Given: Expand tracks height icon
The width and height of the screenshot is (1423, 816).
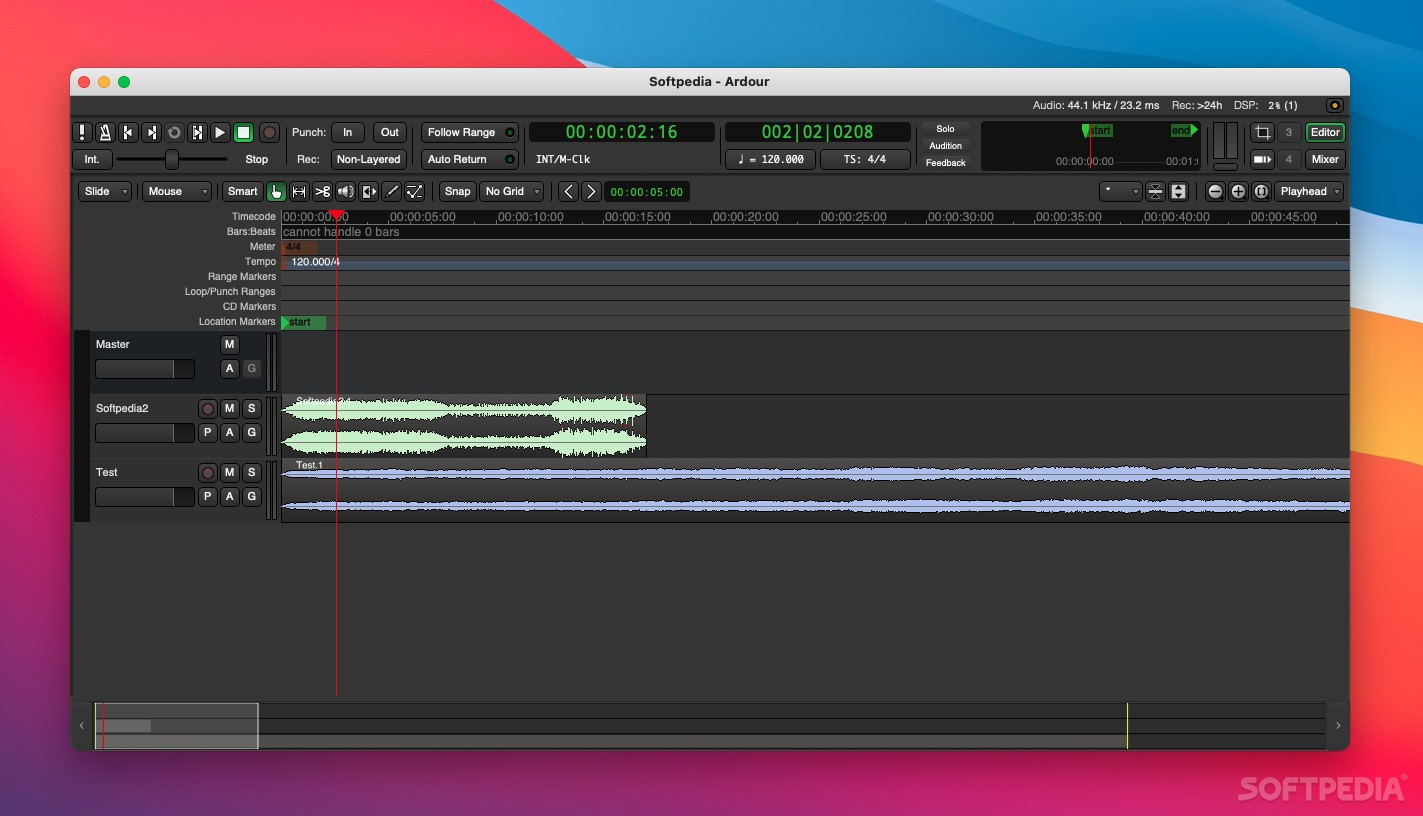Looking at the screenshot, I should click(x=1178, y=191).
